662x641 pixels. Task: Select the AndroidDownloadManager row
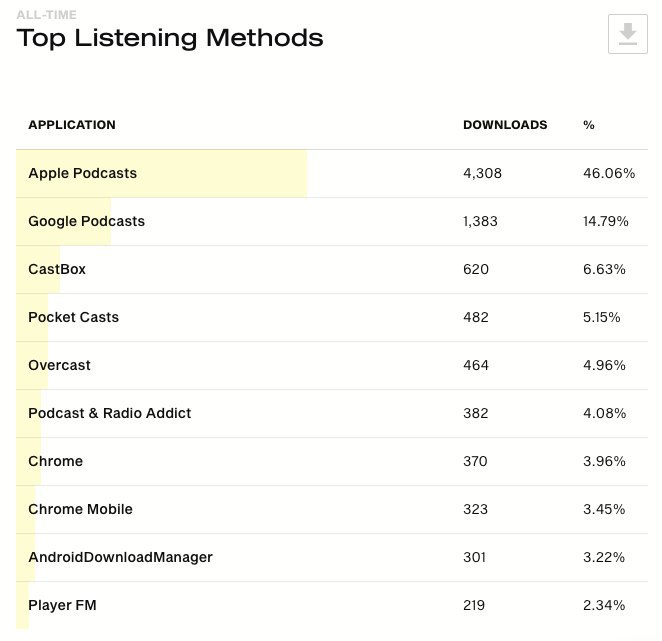[x=332, y=557]
